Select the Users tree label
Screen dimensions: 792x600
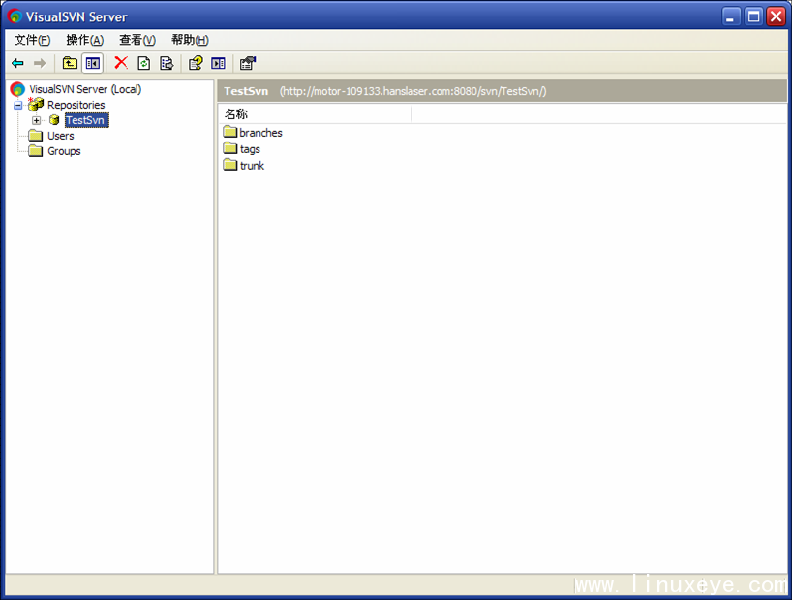[61, 136]
